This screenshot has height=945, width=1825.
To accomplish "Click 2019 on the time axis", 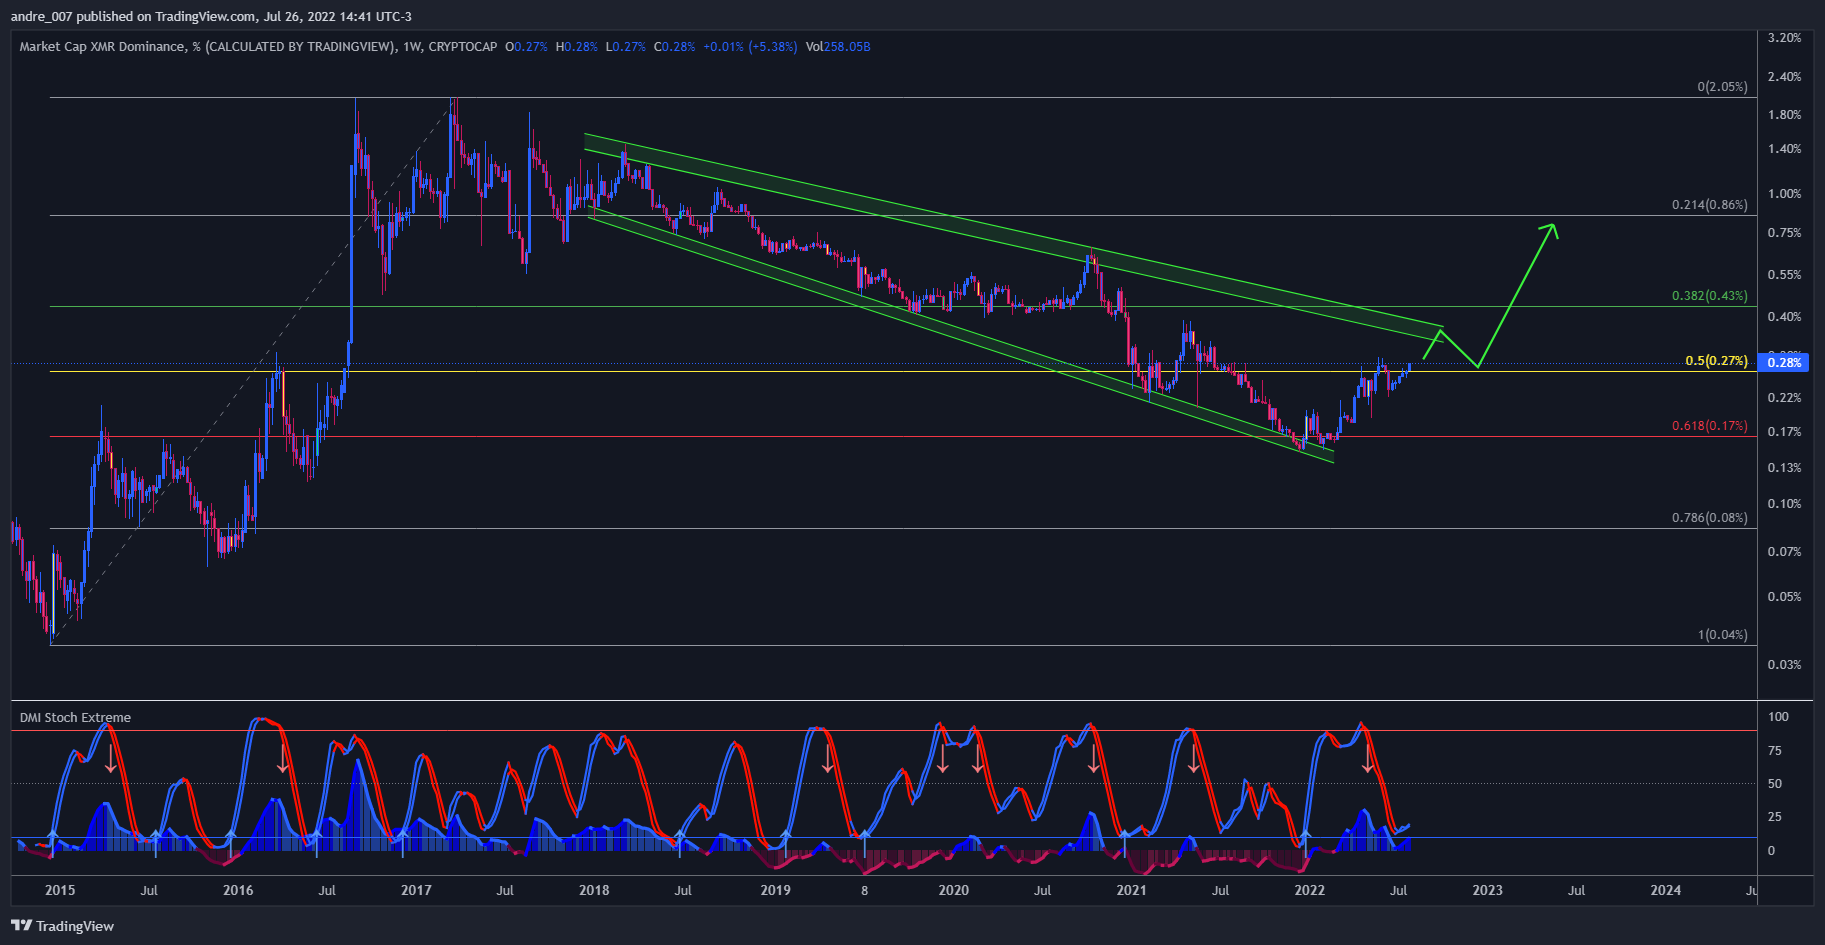I will 775,890.
